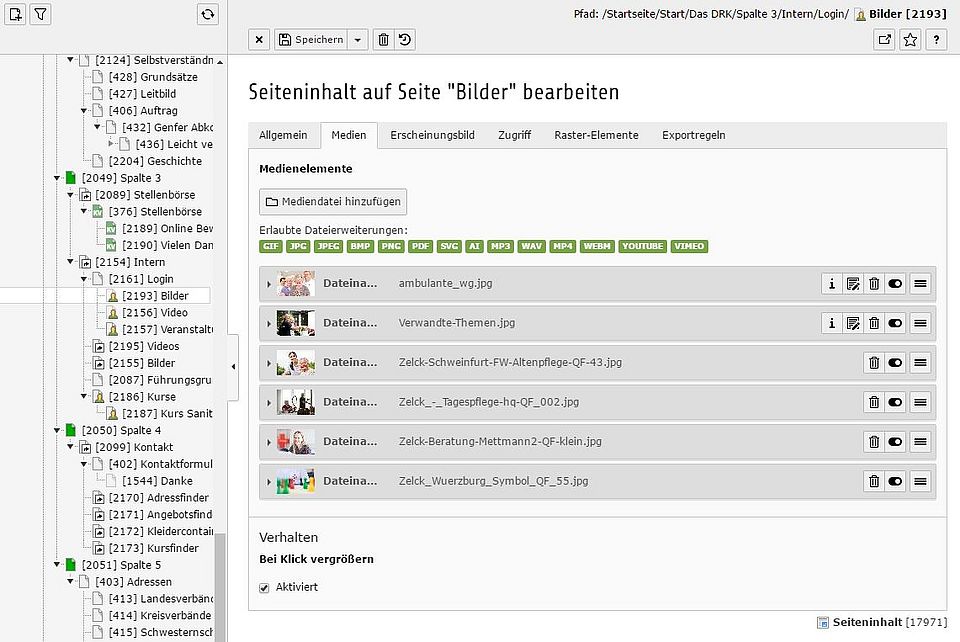The image size is (960, 642).
Task: Delete the Verwandte-Themen.jpg media element
Action: [874, 323]
